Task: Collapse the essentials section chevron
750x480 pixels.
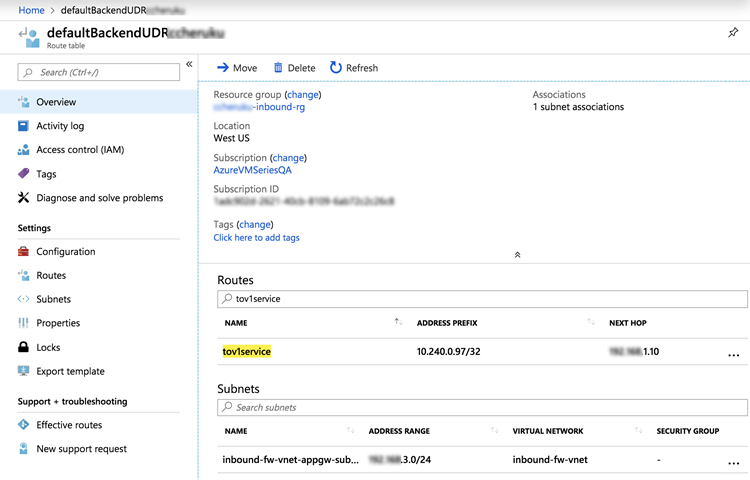Action: click(517, 255)
